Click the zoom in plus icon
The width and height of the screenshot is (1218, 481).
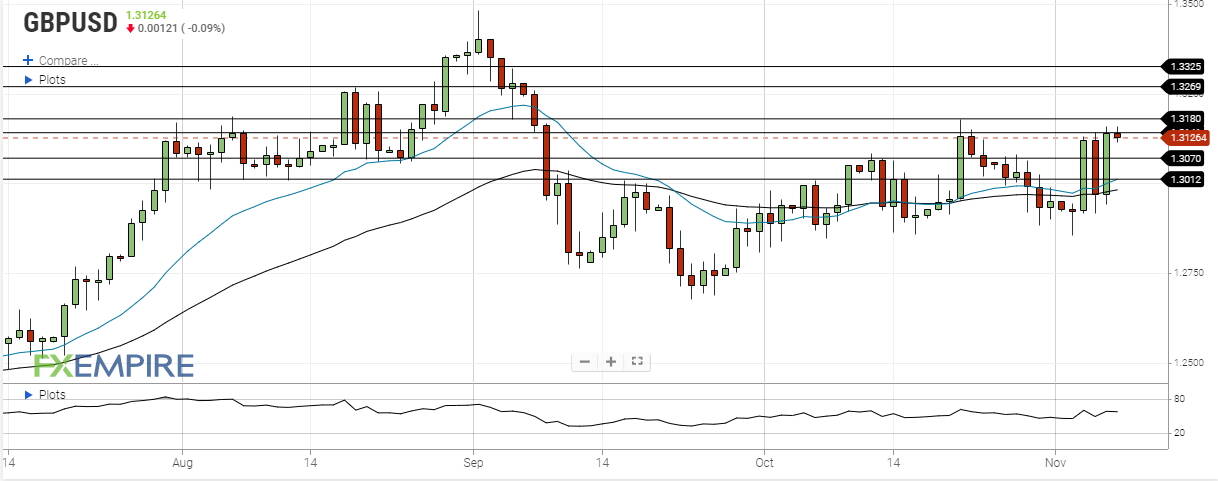coord(611,362)
